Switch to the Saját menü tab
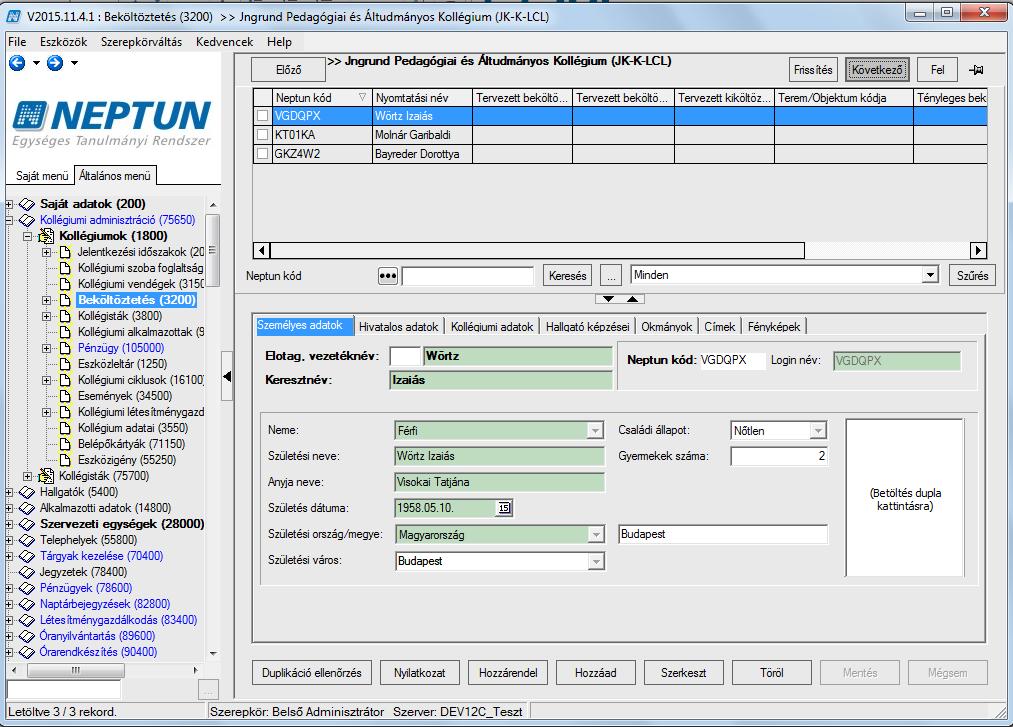Image resolution: width=1013 pixels, height=727 pixels. (42, 176)
